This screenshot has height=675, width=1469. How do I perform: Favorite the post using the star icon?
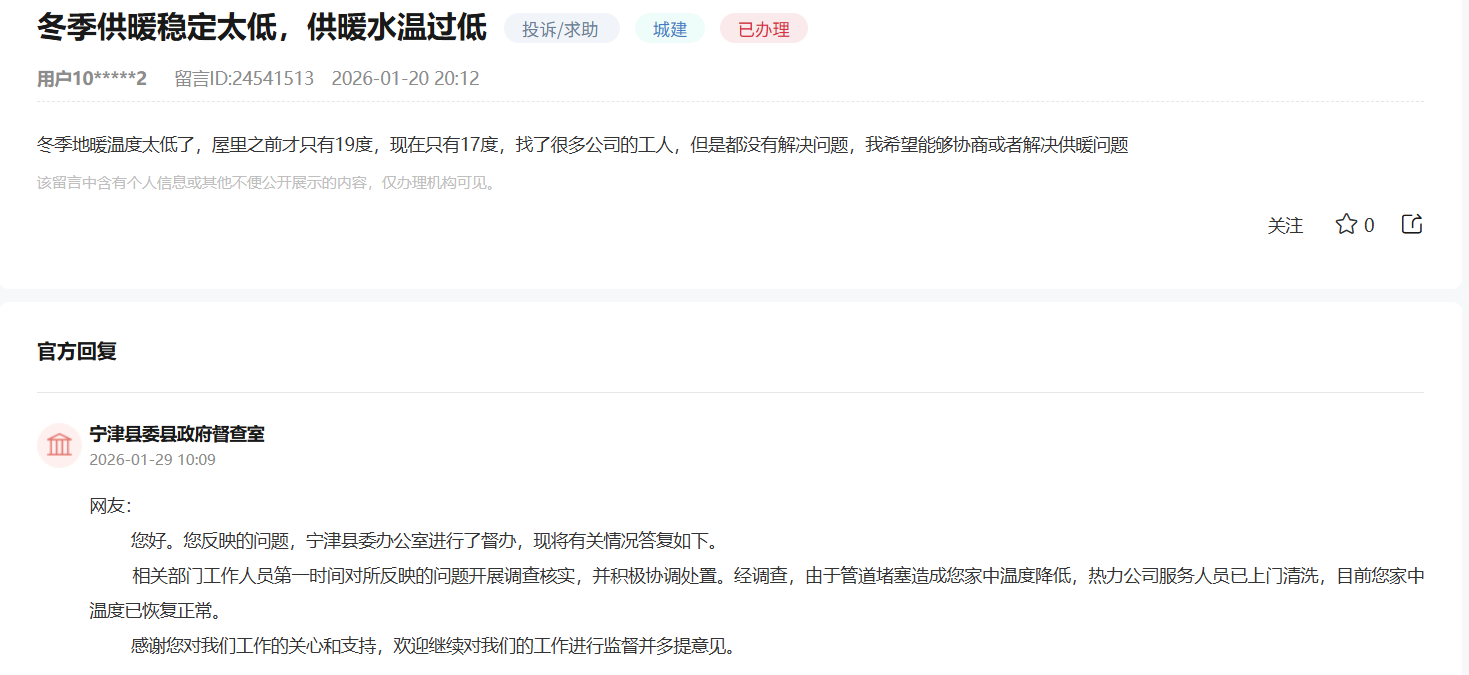coord(1345,225)
